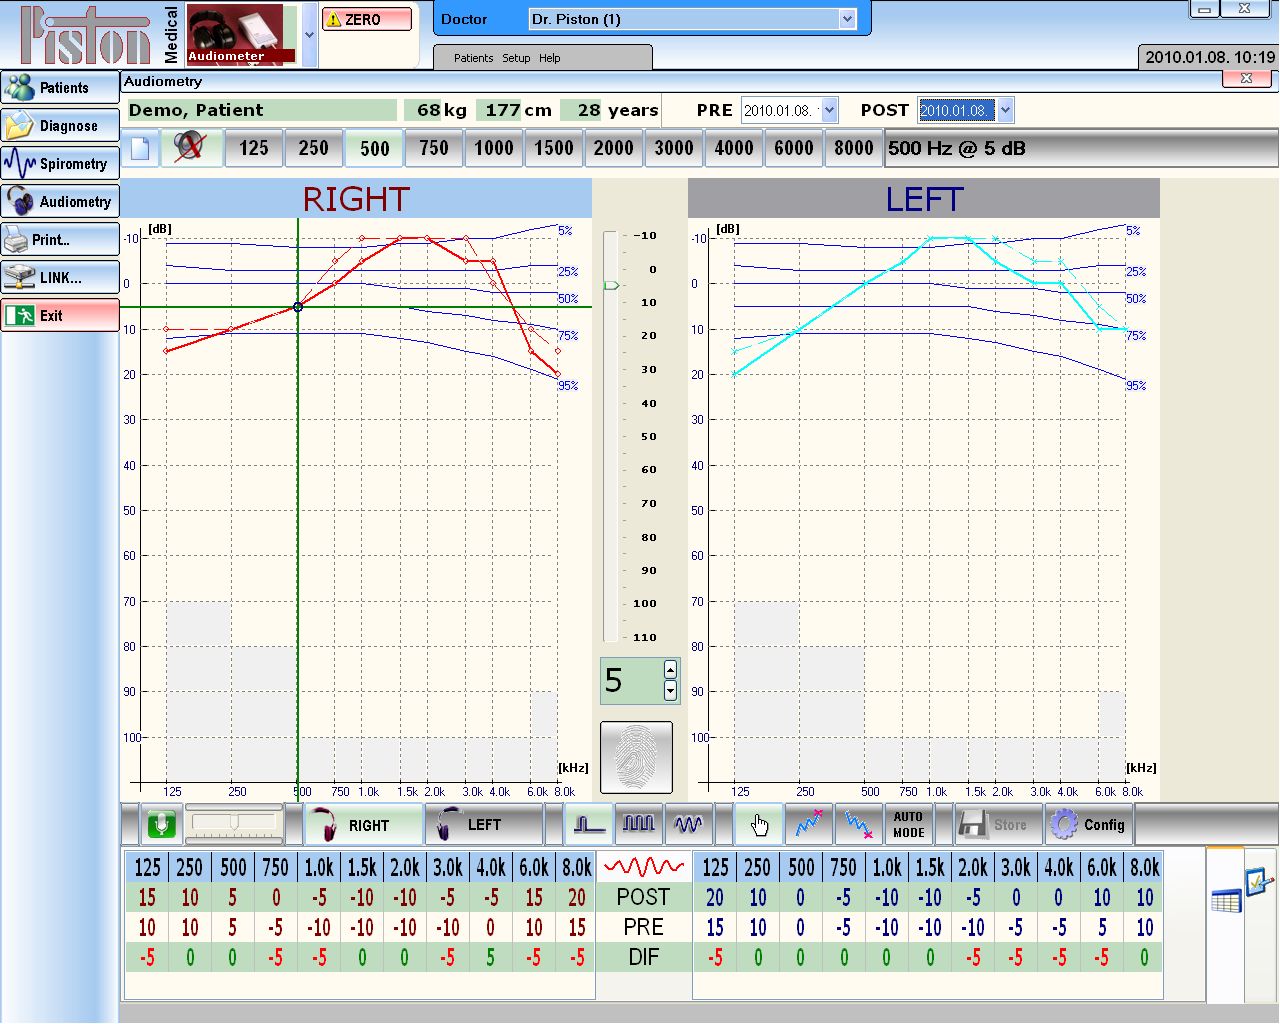Image resolution: width=1280 pixels, height=1024 pixels.
Task: Click the fingerprint patient response button
Action: coord(636,758)
